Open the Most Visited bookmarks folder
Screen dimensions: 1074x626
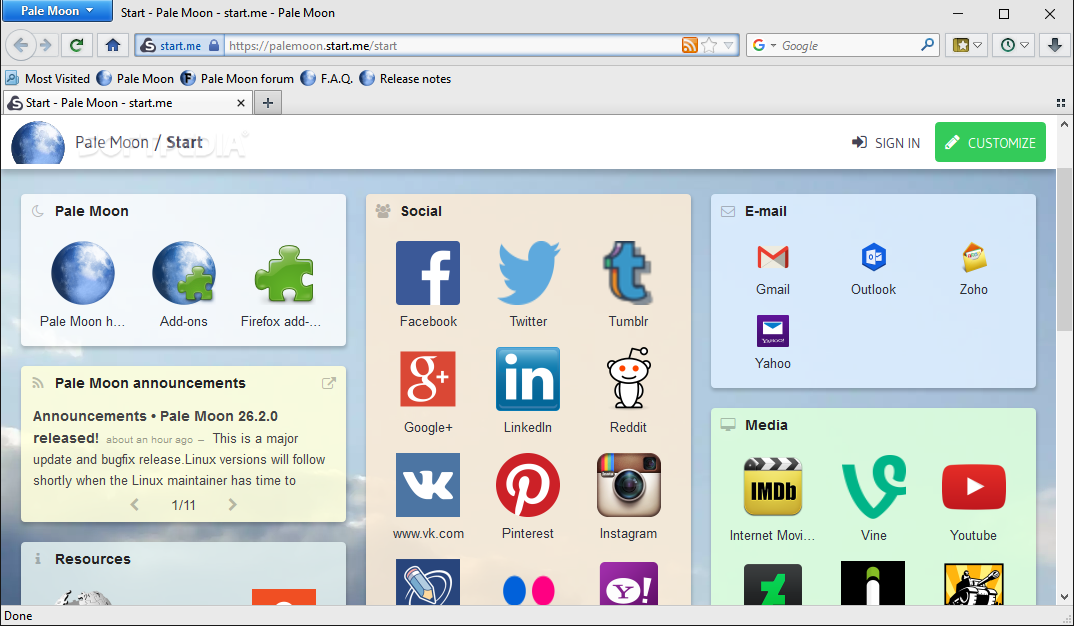pyautogui.click(x=47, y=79)
